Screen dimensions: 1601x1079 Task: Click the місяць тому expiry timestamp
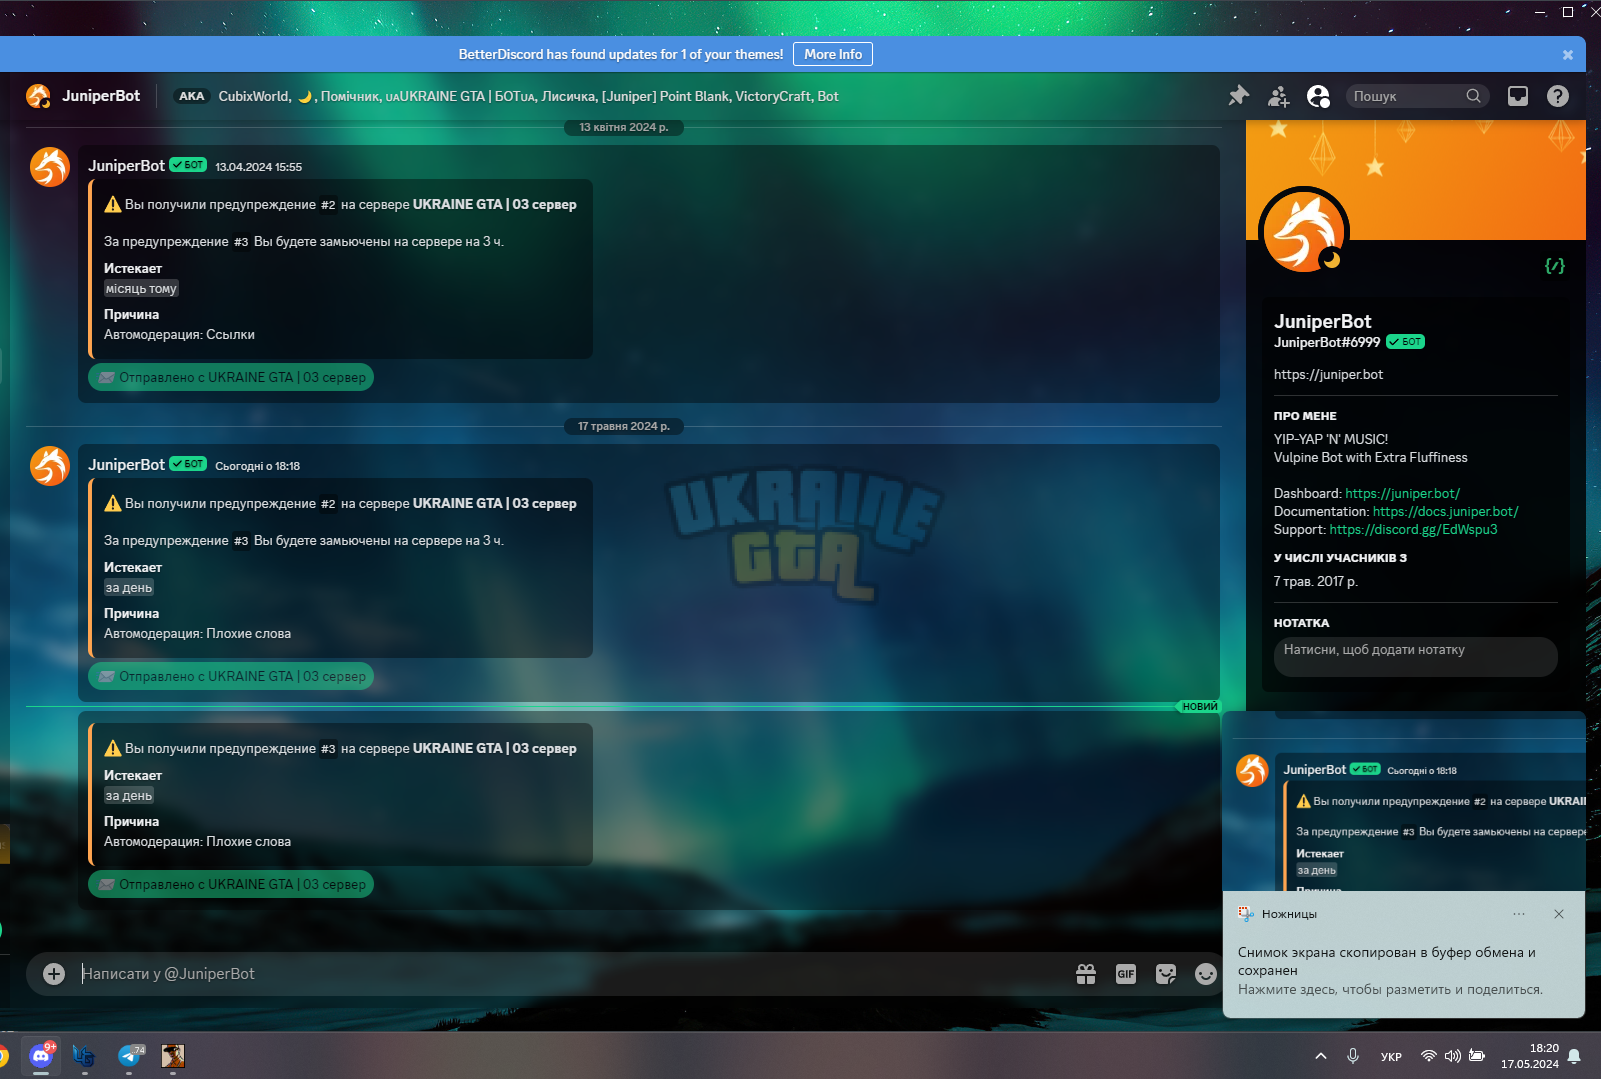click(x=141, y=289)
